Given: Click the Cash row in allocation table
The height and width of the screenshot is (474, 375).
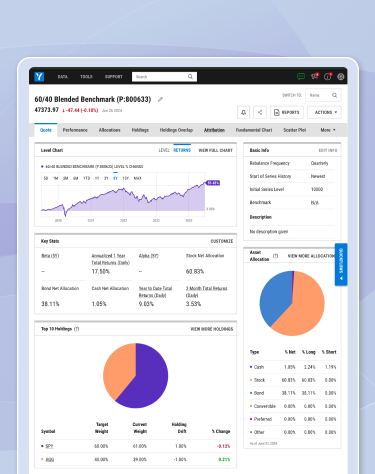Looking at the screenshot, I should (293, 367).
